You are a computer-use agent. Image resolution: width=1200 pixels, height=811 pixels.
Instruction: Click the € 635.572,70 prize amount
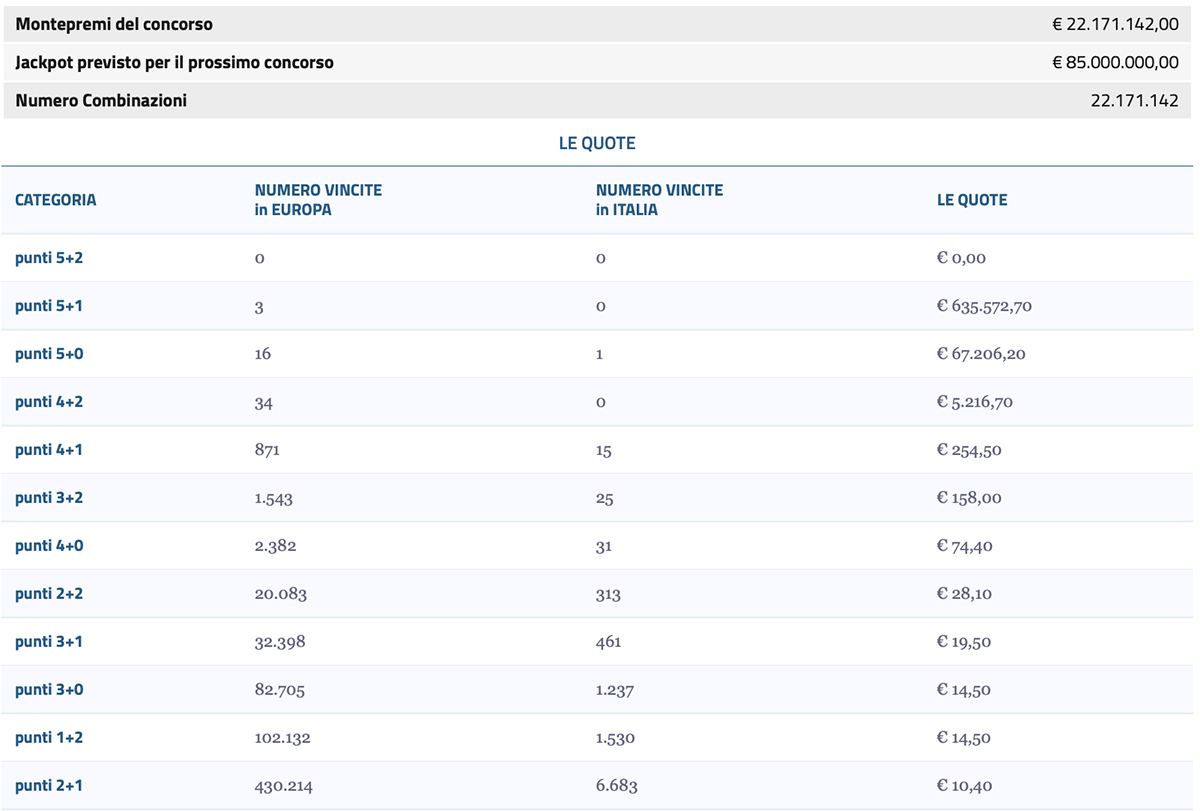tap(984, 306)
